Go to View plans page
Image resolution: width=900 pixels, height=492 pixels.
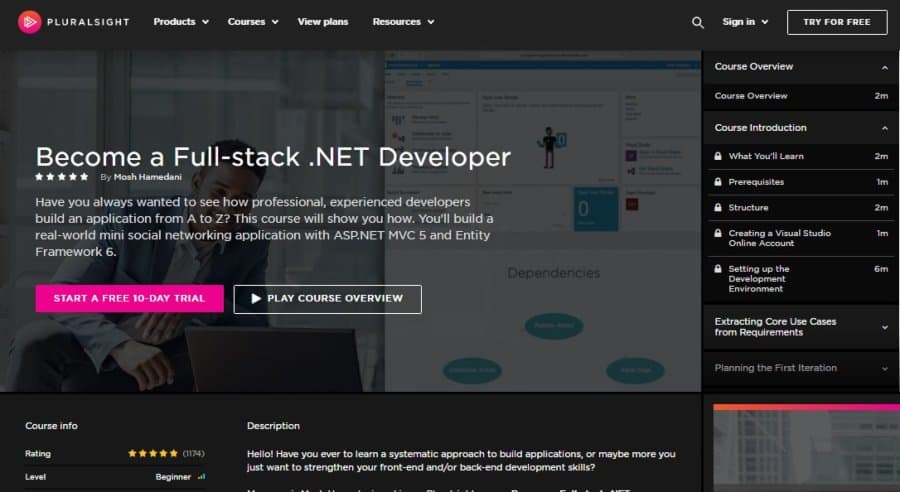point(323,22)
